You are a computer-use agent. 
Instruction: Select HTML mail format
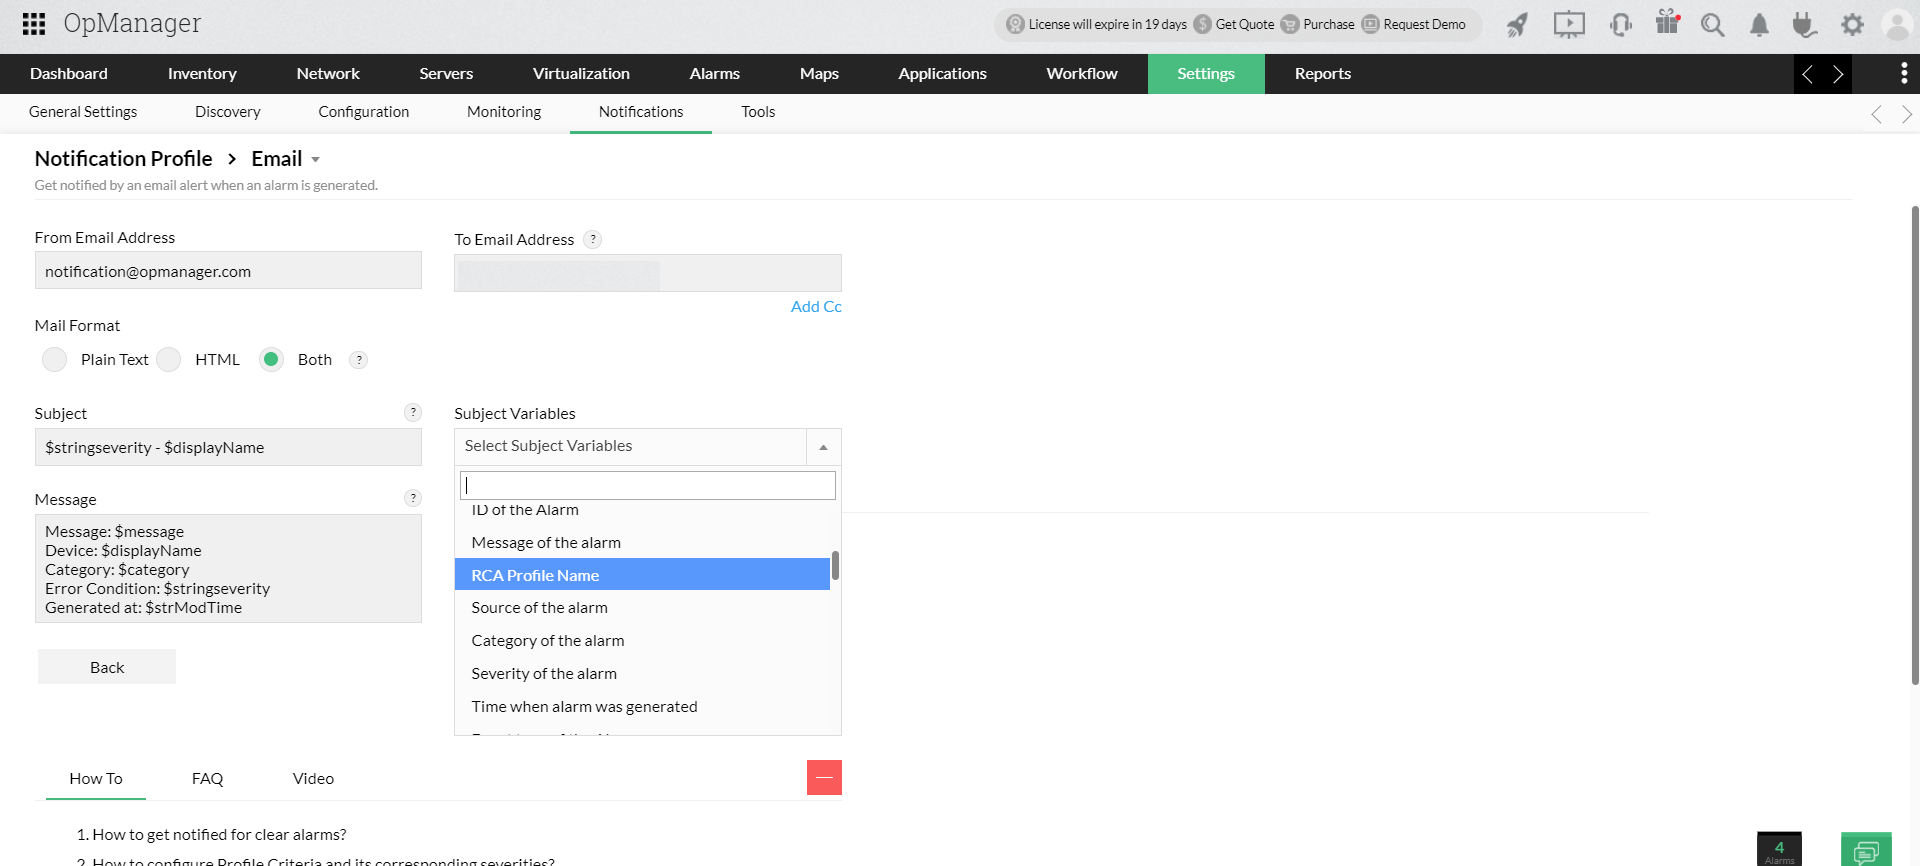169,360
